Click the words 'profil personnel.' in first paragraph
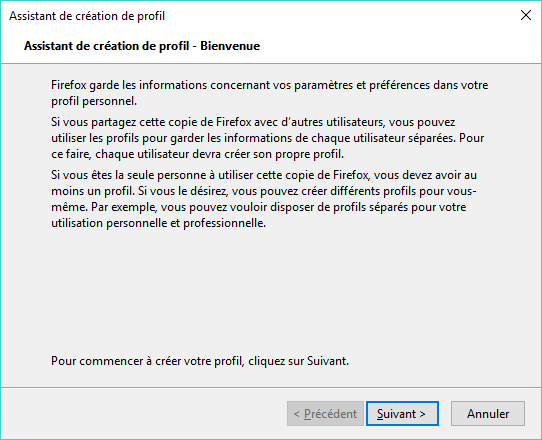 coord(94,101)
